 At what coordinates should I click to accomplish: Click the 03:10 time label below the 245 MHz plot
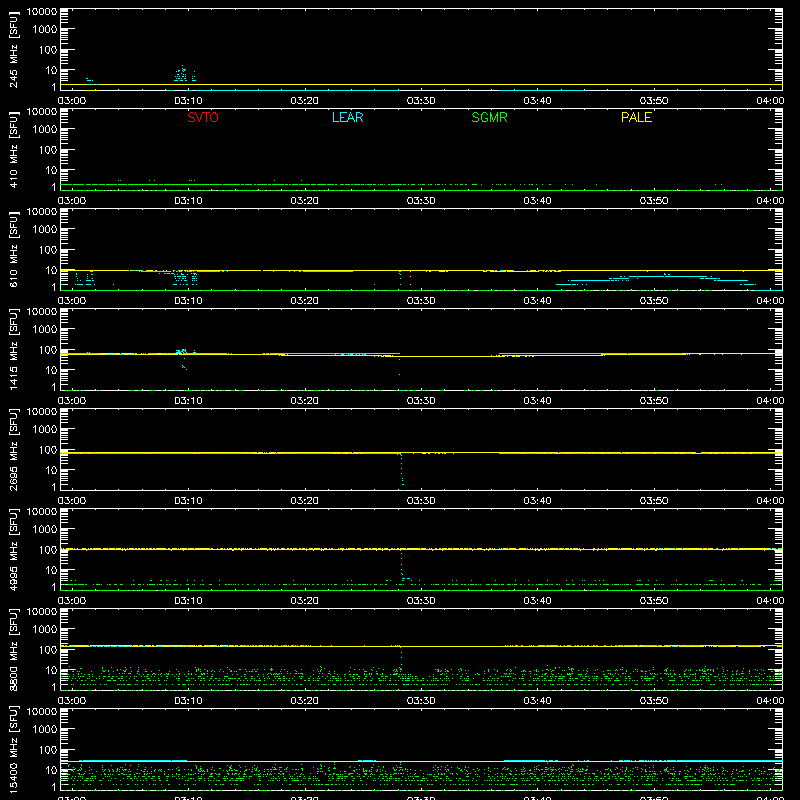point(188,101)
